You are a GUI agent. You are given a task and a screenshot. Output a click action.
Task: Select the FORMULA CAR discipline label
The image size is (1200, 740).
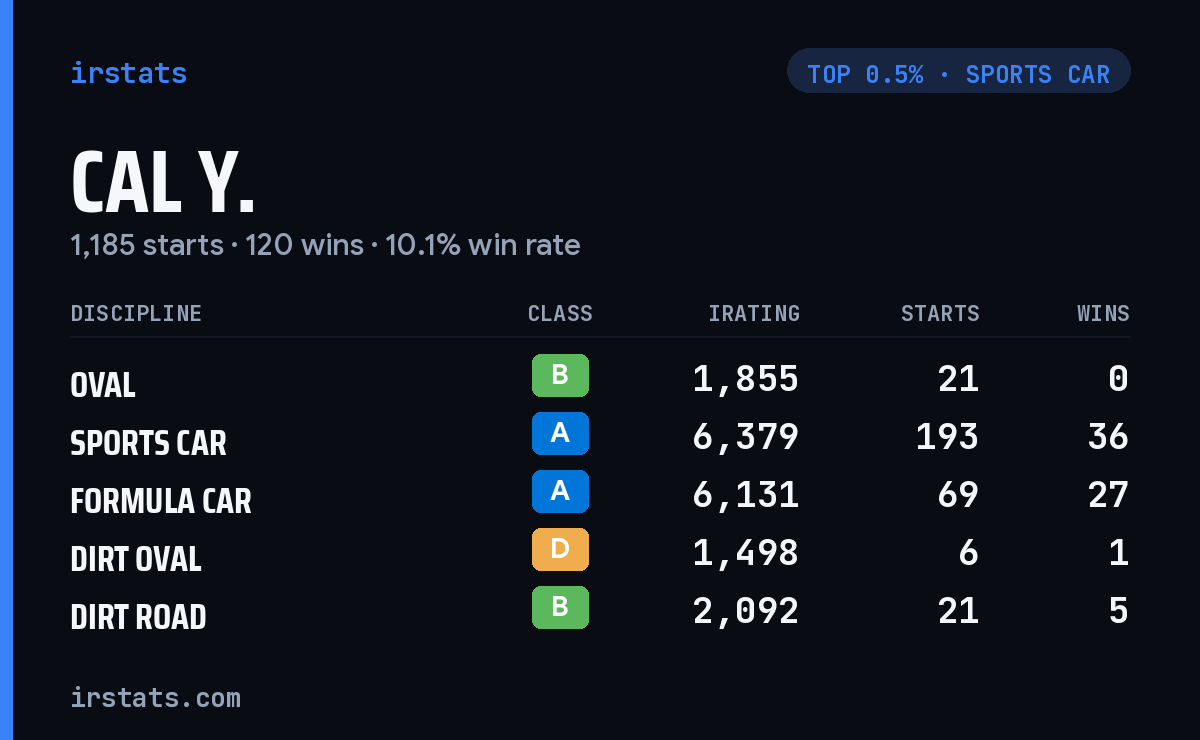click(x=161, y=500)
